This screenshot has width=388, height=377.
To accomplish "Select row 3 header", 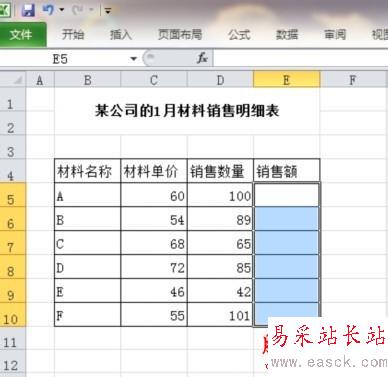I will coord(13,147).
